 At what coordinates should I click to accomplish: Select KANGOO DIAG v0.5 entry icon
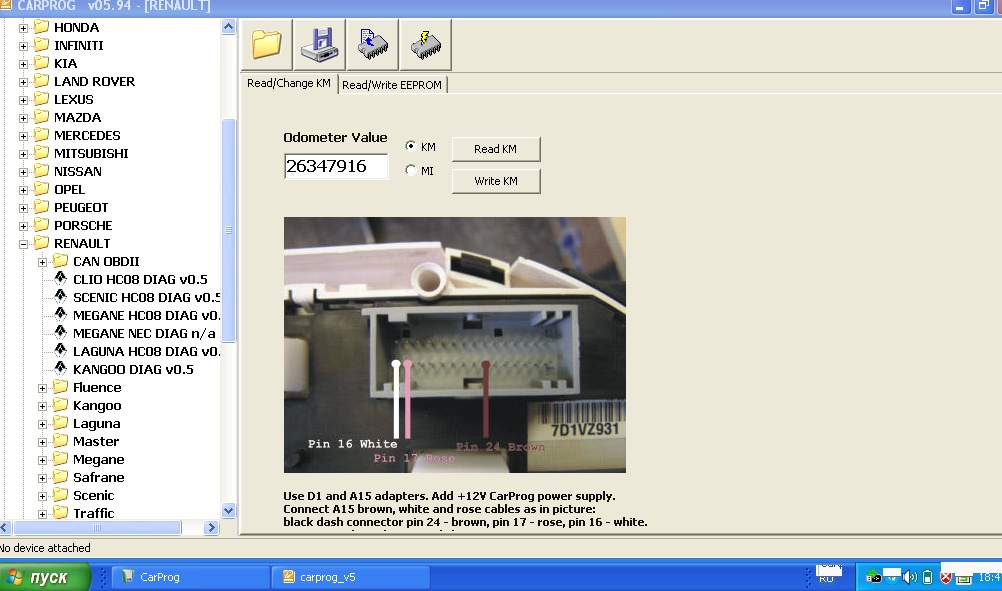click(61, 368)
